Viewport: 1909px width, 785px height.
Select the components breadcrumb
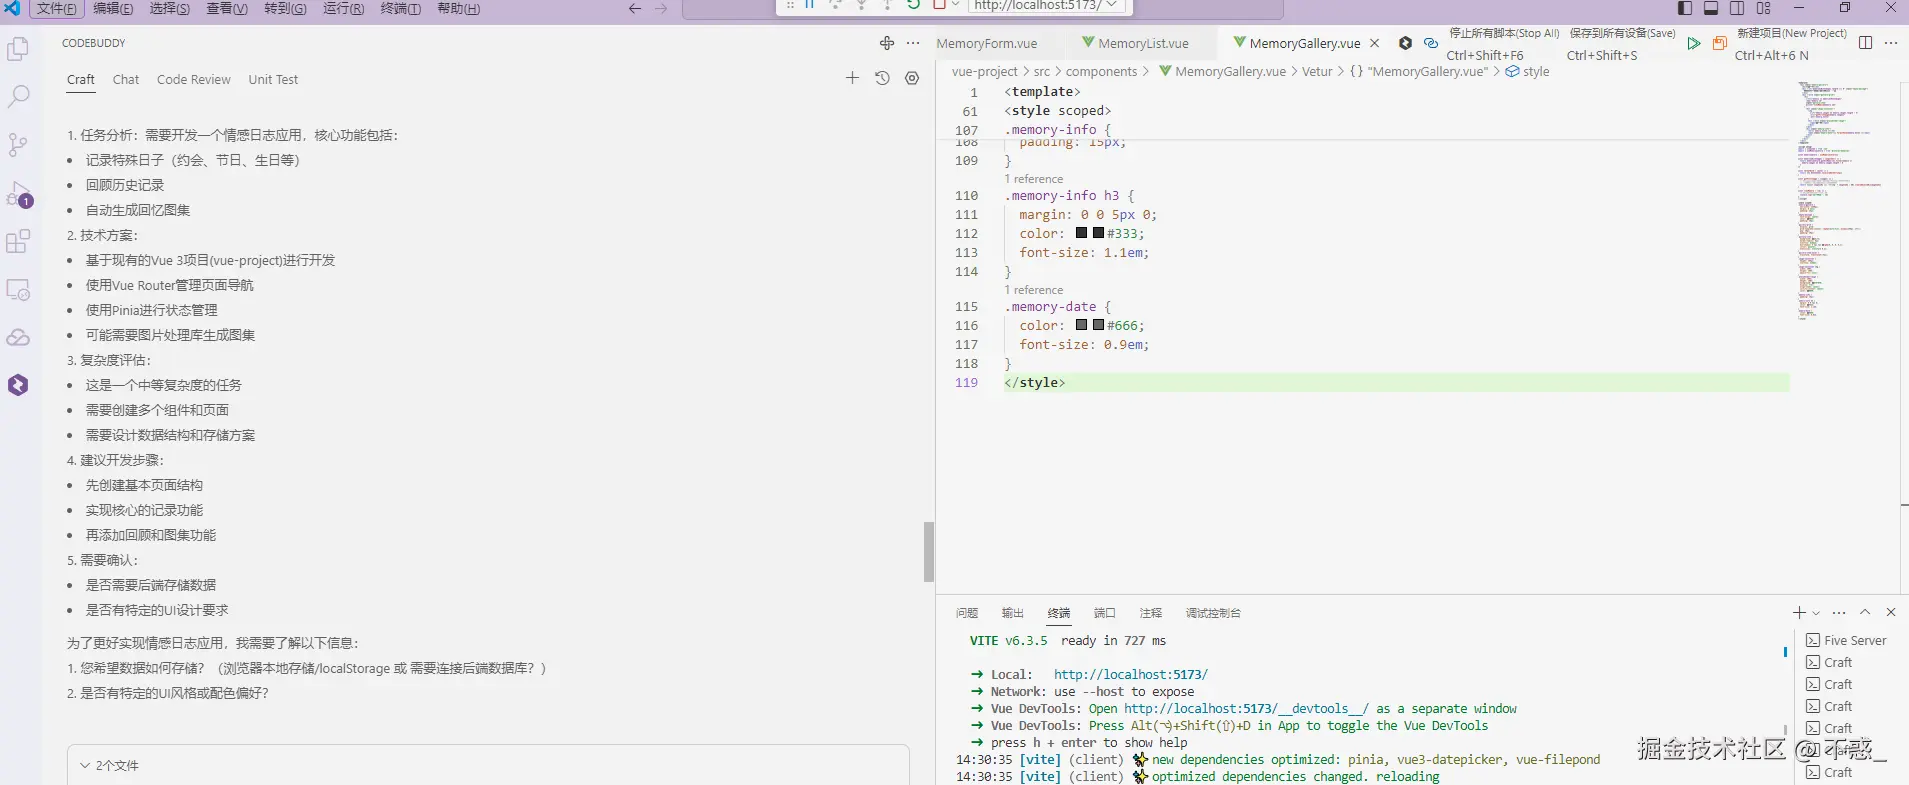[1101, 71]
